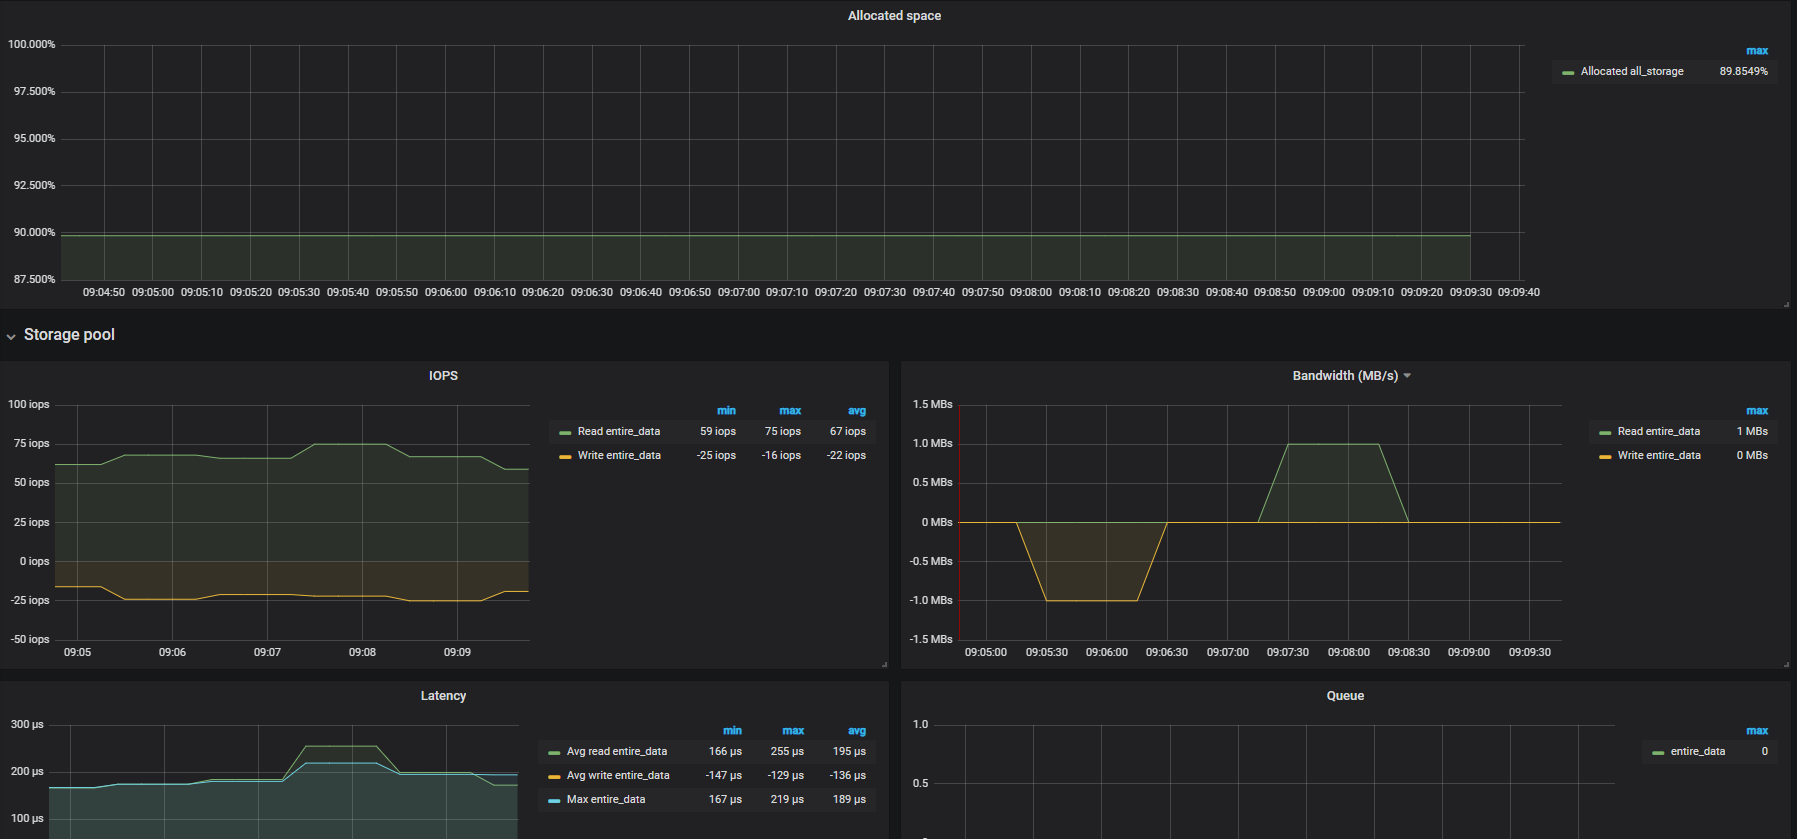Toggle the Allocated all_storage legend series
Image resolution: width=1797 pixels, height=839 pixels.
pyautogui.click(x=1632, y=72)
